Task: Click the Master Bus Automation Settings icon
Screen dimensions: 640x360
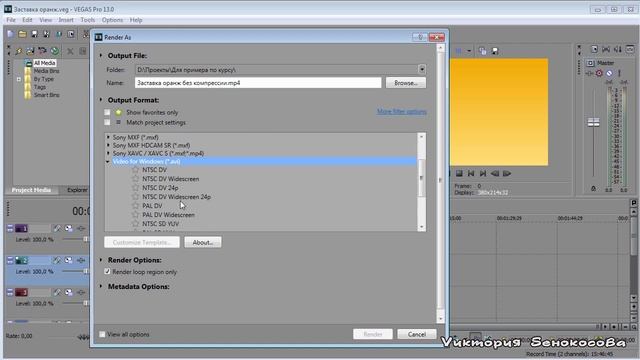Action: (599, 73)
